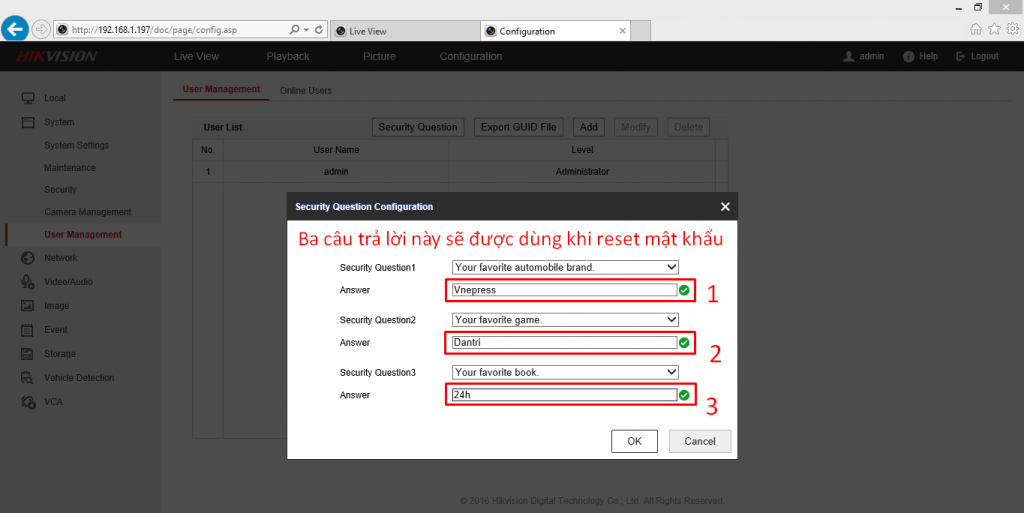Click the browser back arrow button

pyautogui.click(x=16, y=30)
